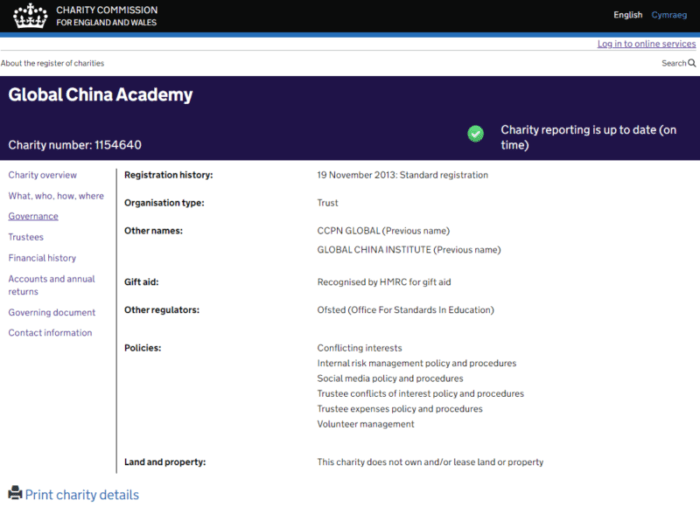Go to Charity overview section

click(42, 175)
